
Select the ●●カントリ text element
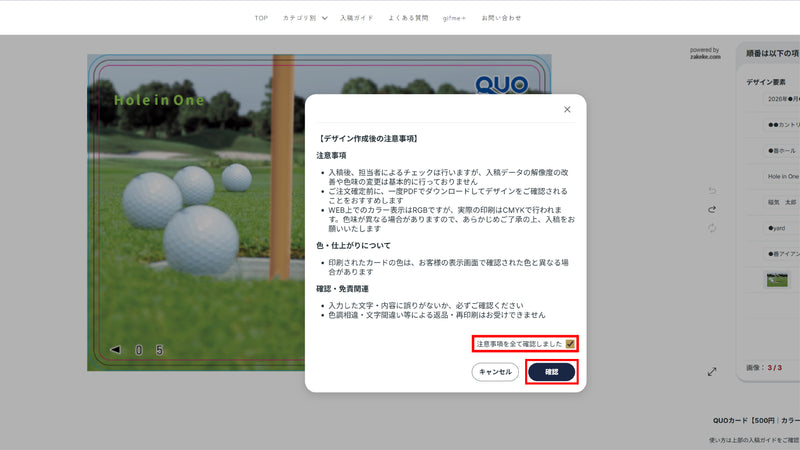coord(784,125)
